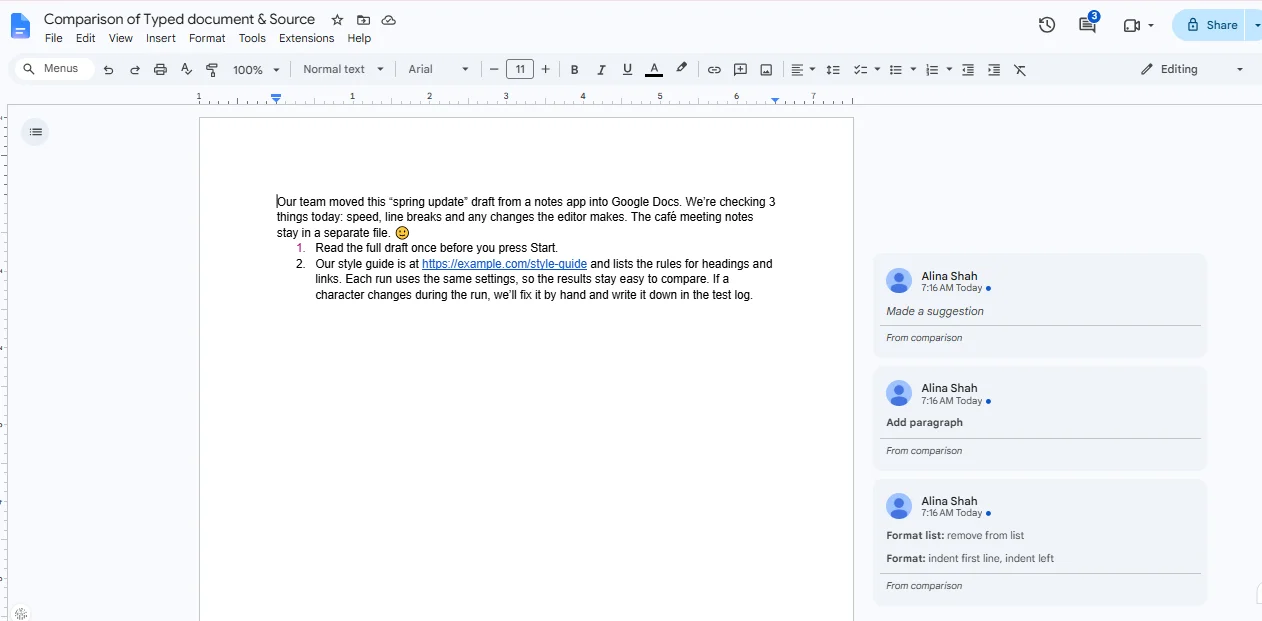This screenshot has width=1262, height=621.
Task: Select the "Add paragraph" suggestion card
Action: [1040, 418]
